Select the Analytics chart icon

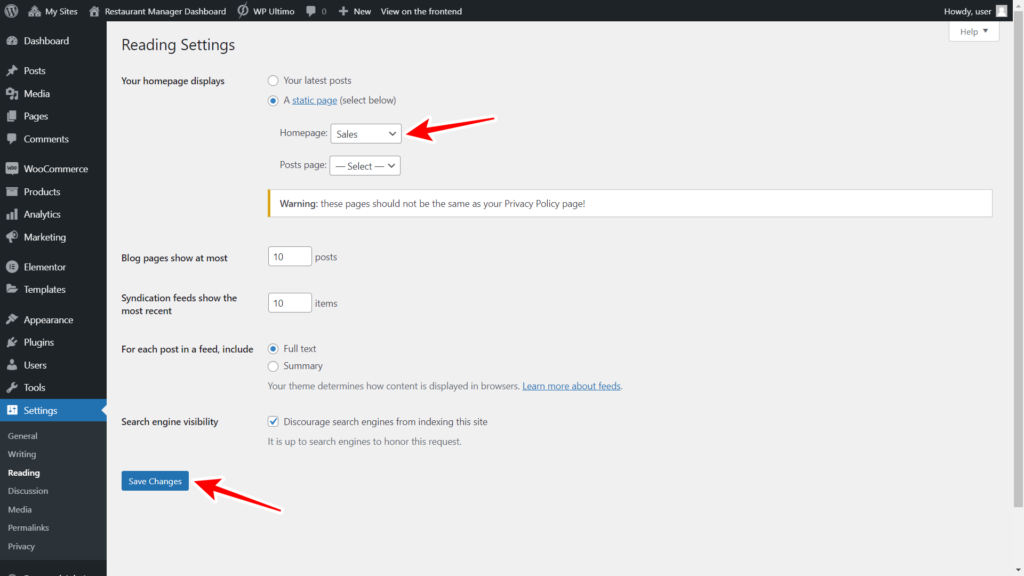pos(14,214)
